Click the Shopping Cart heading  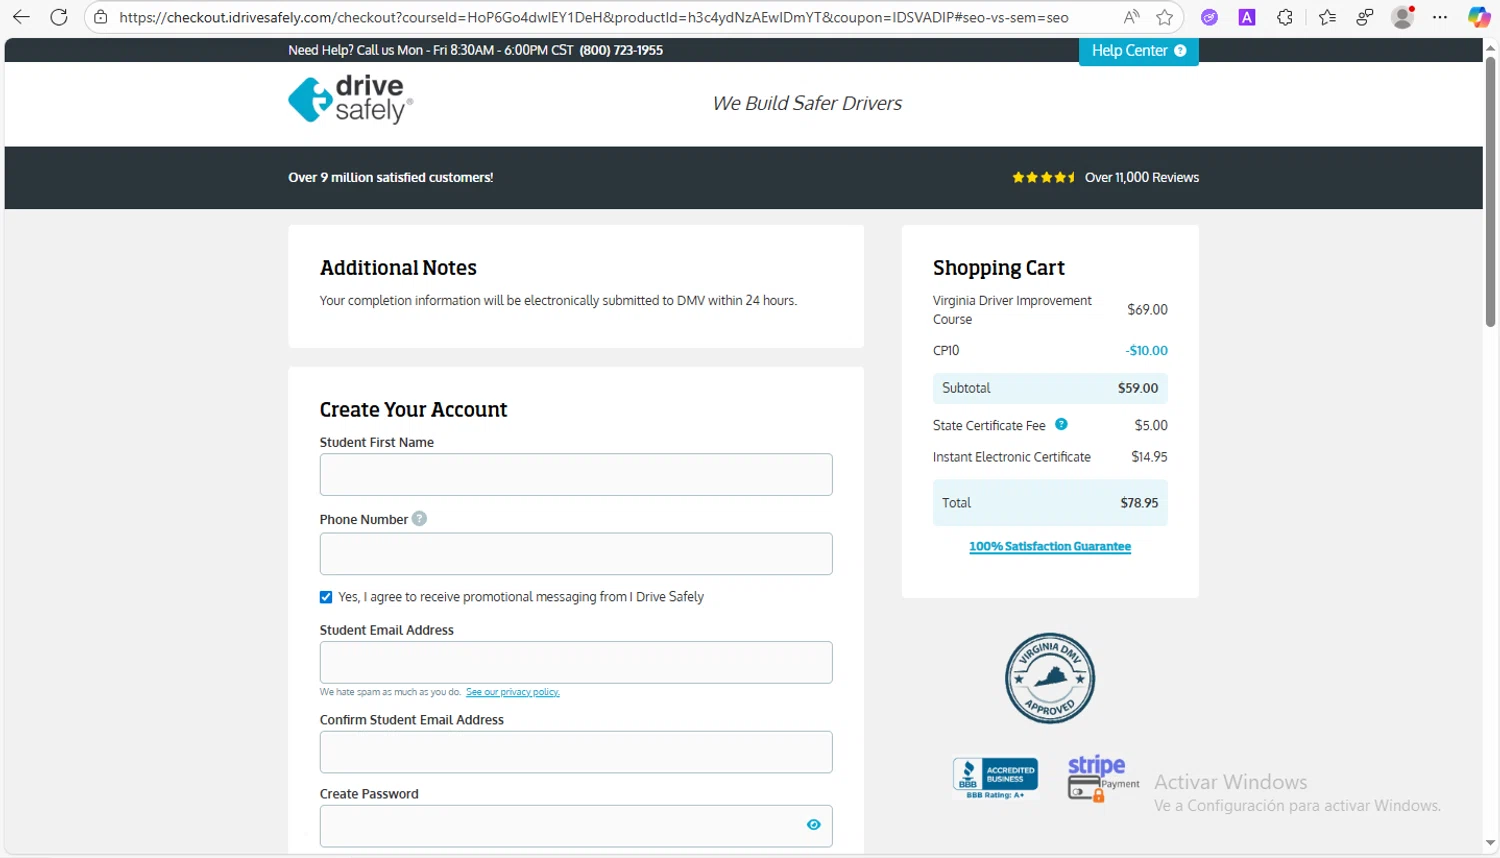tap(999, 268)
